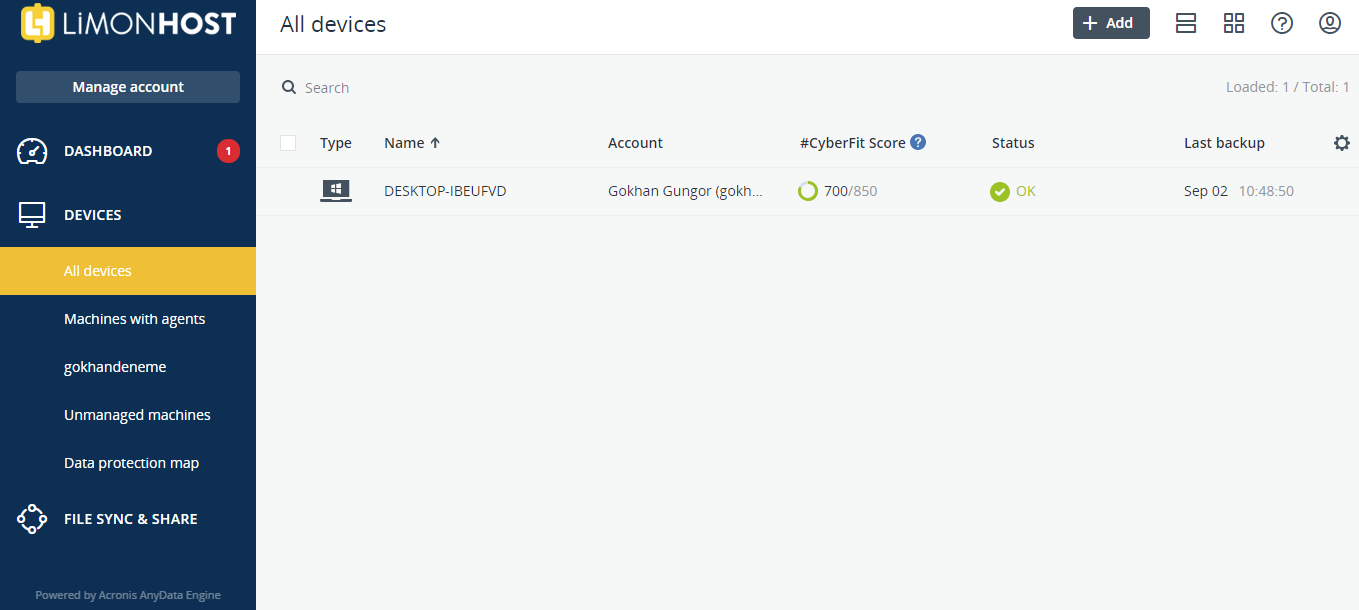Click the Windows machine type icon
The image size is (1359, 610).
(336, 191)
